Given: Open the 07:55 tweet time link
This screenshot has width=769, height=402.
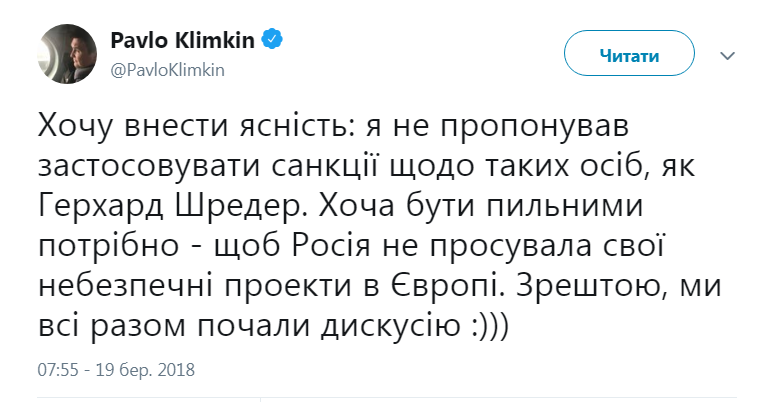Looking at the screenshot, I should [x=57, y=370].
